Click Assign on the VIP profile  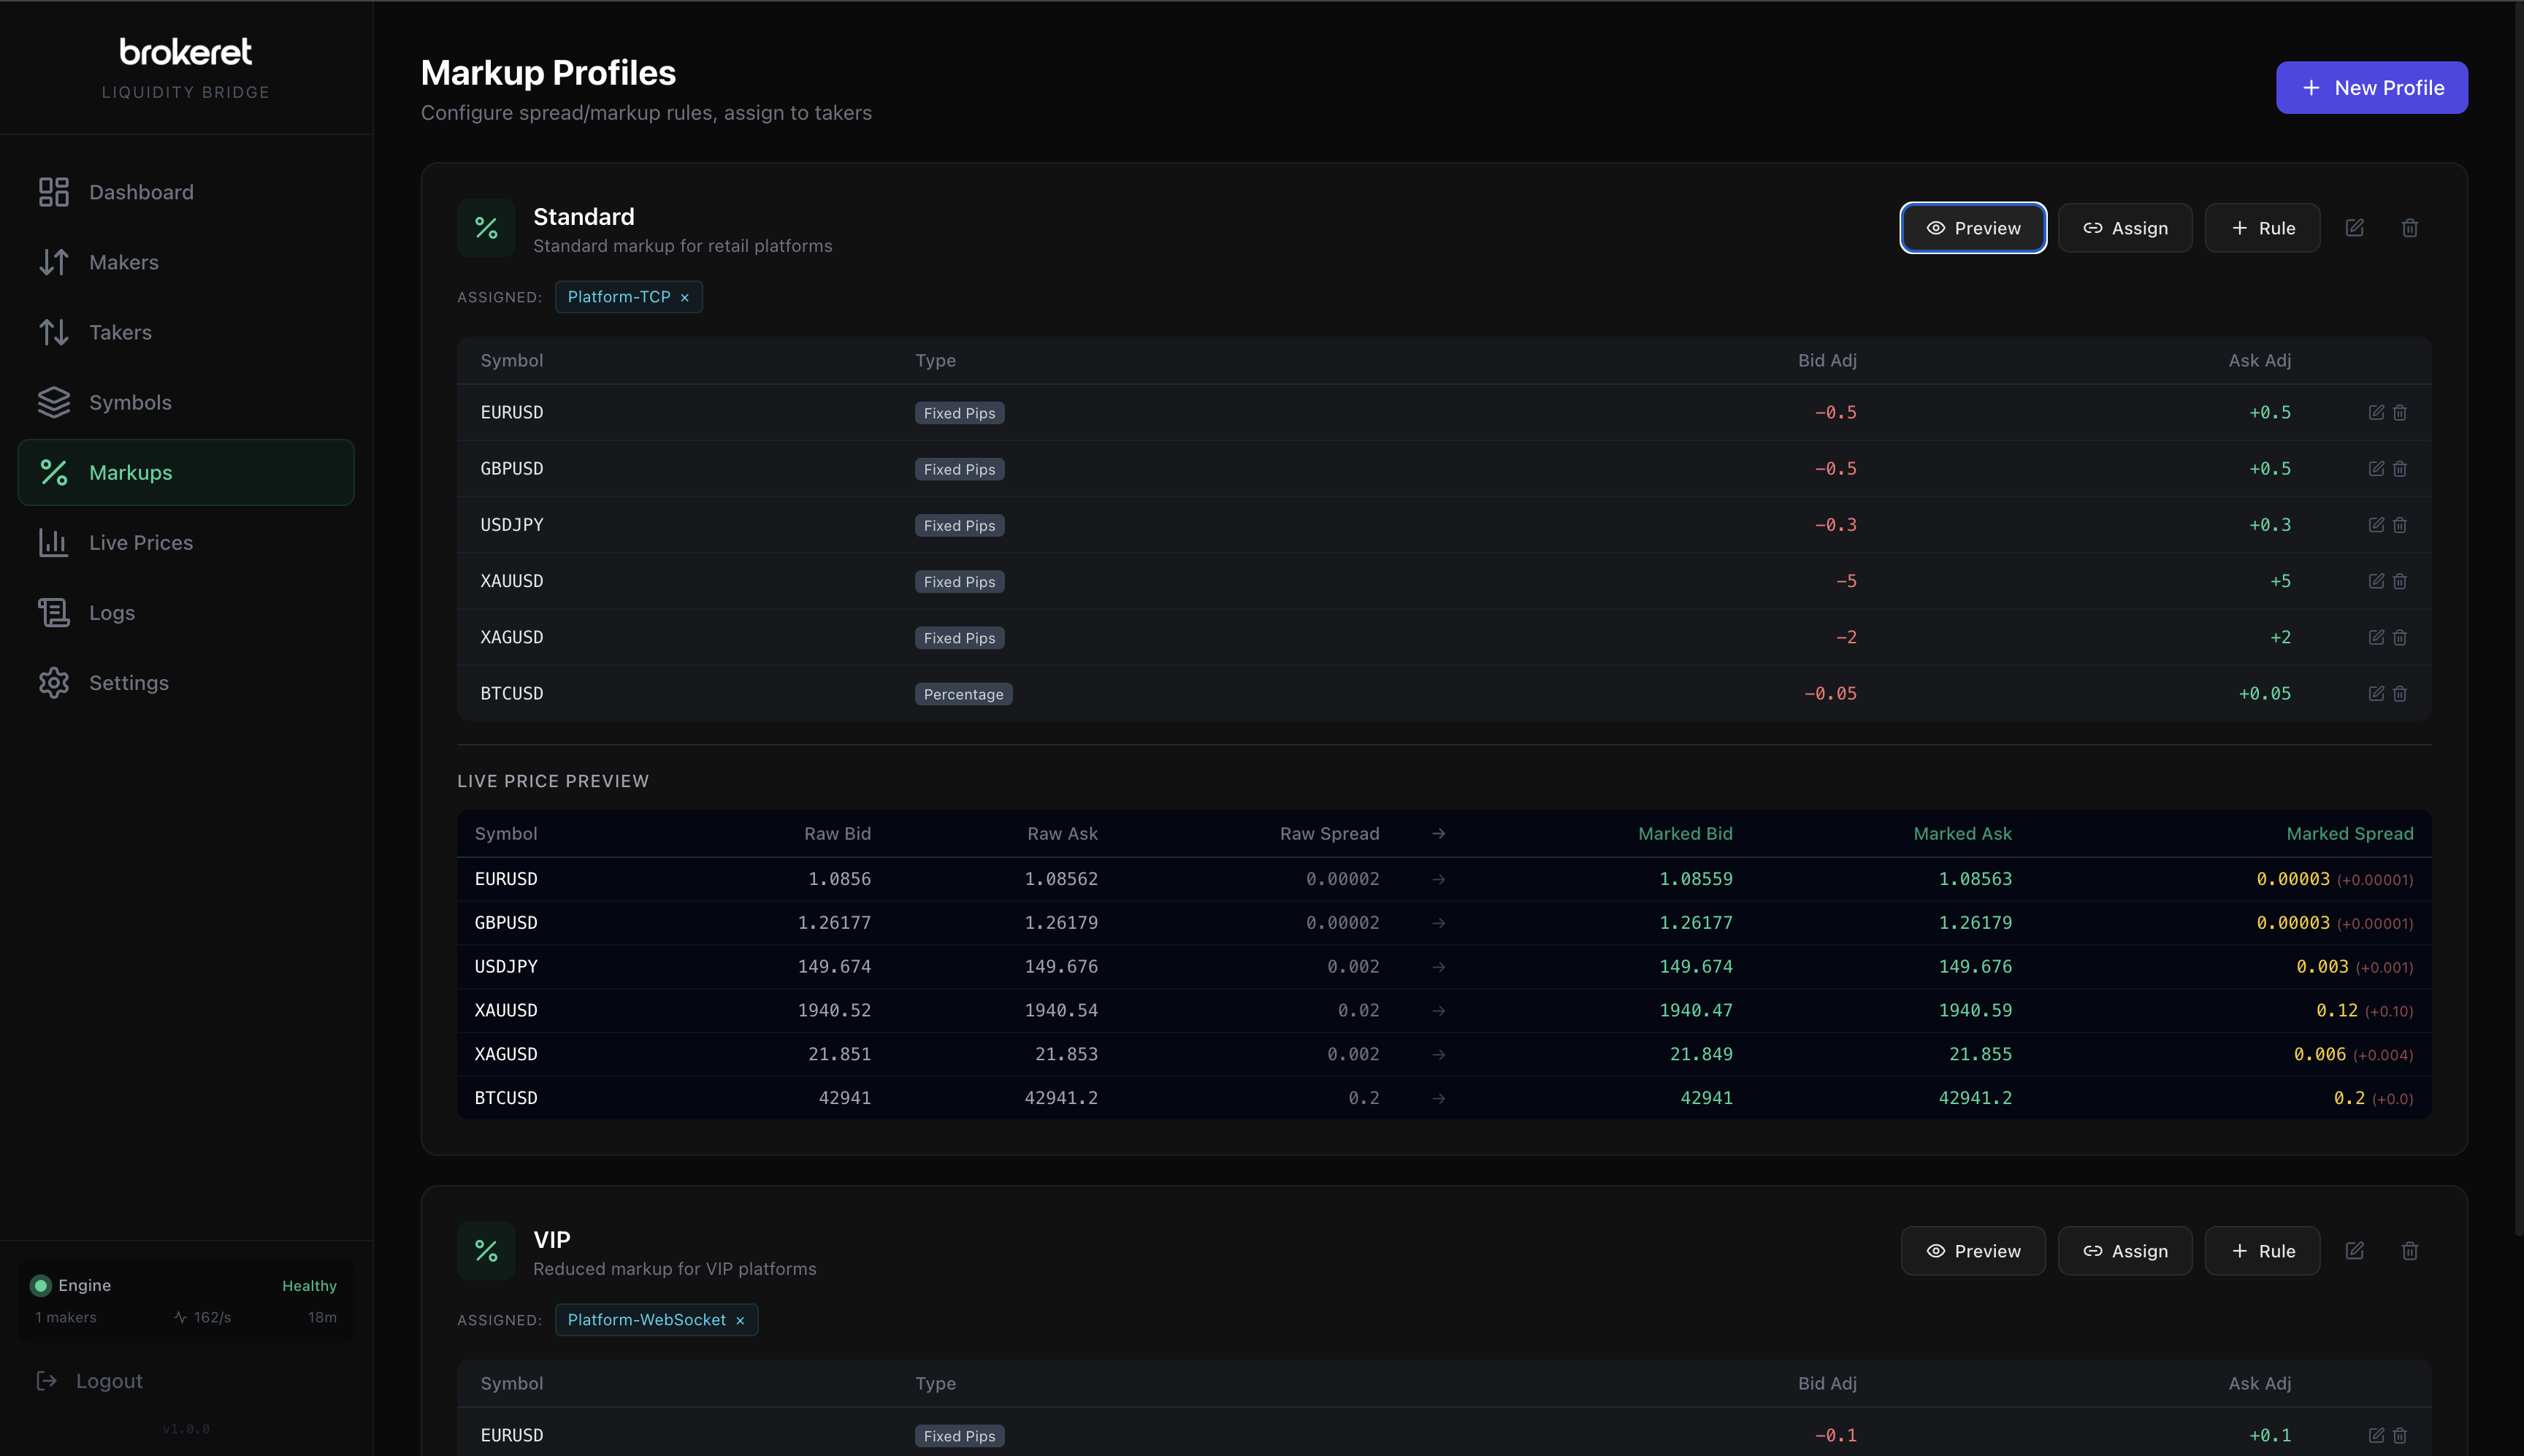[x=2124, y=1251]
